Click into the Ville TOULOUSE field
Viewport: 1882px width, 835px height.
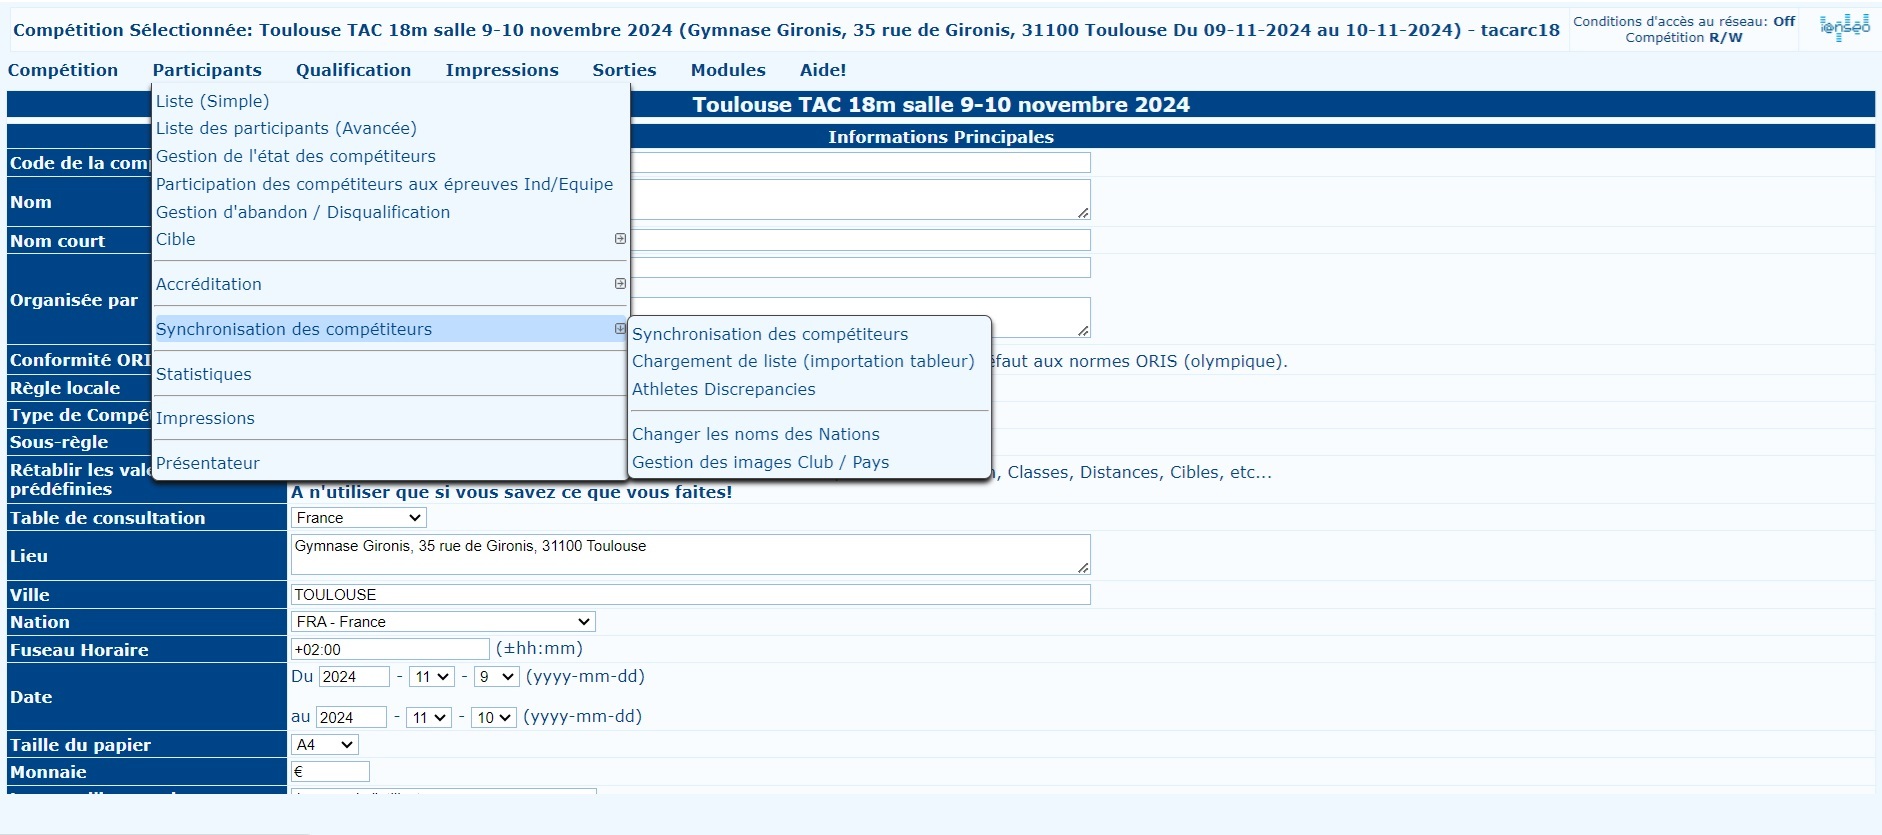click(690, 595)
